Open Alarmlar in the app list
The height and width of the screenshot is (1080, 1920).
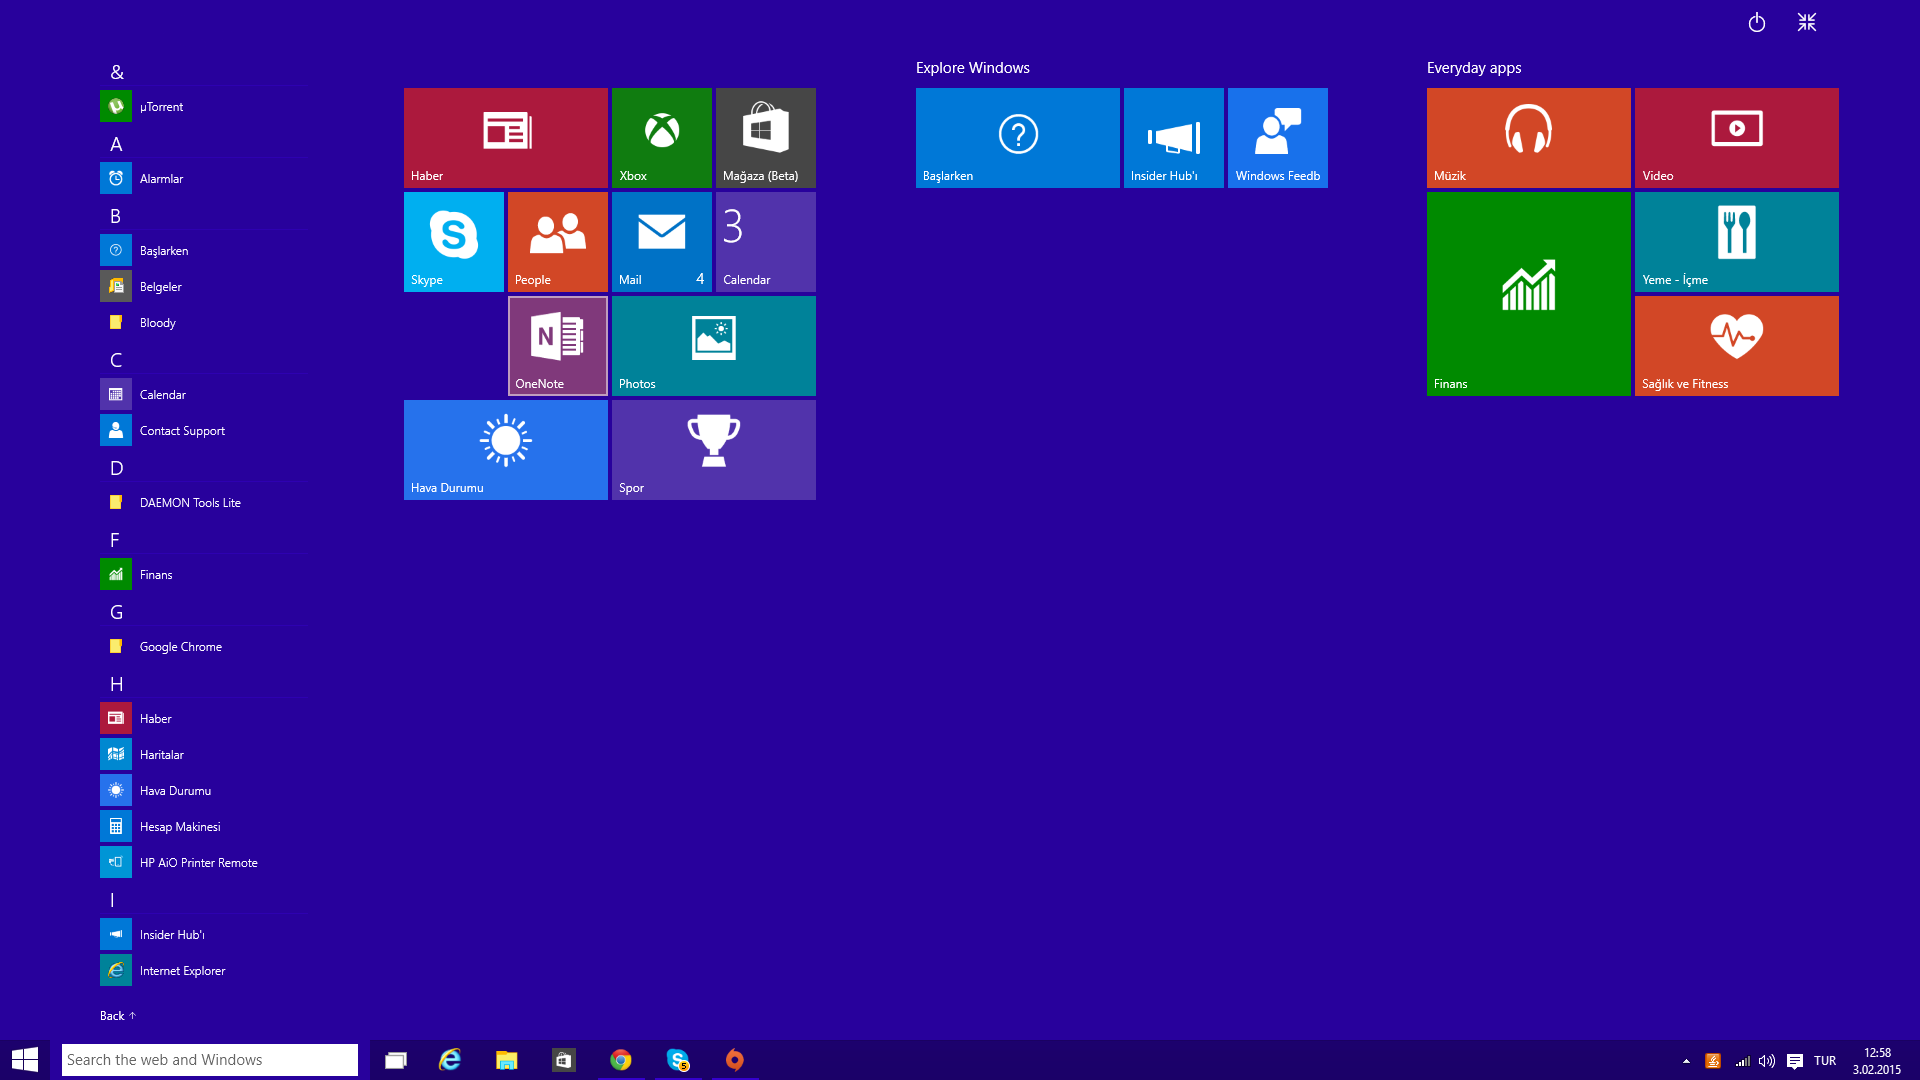(202, 178)
